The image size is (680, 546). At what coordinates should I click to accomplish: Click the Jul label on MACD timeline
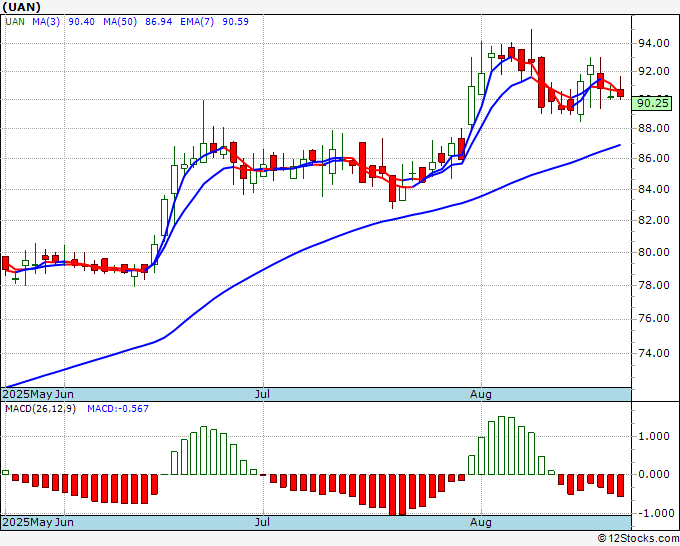point(262,522)
